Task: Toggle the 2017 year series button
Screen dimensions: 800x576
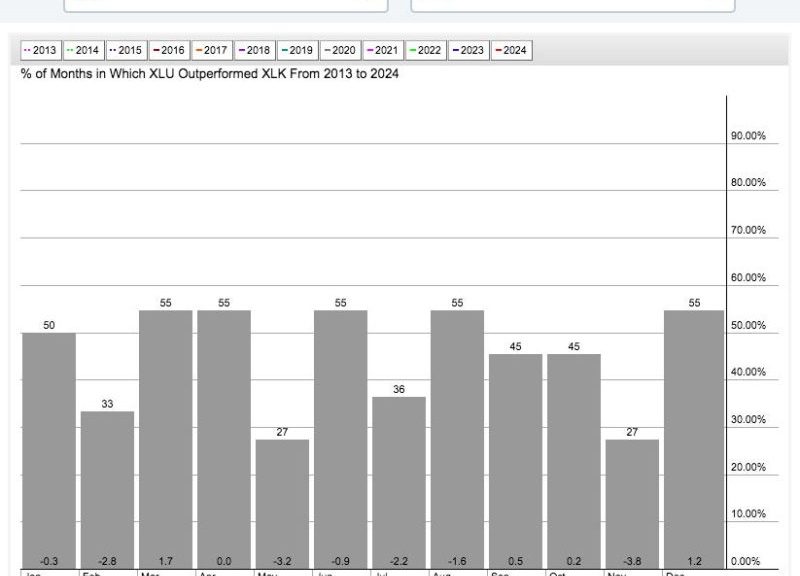Action: [212, 51]
